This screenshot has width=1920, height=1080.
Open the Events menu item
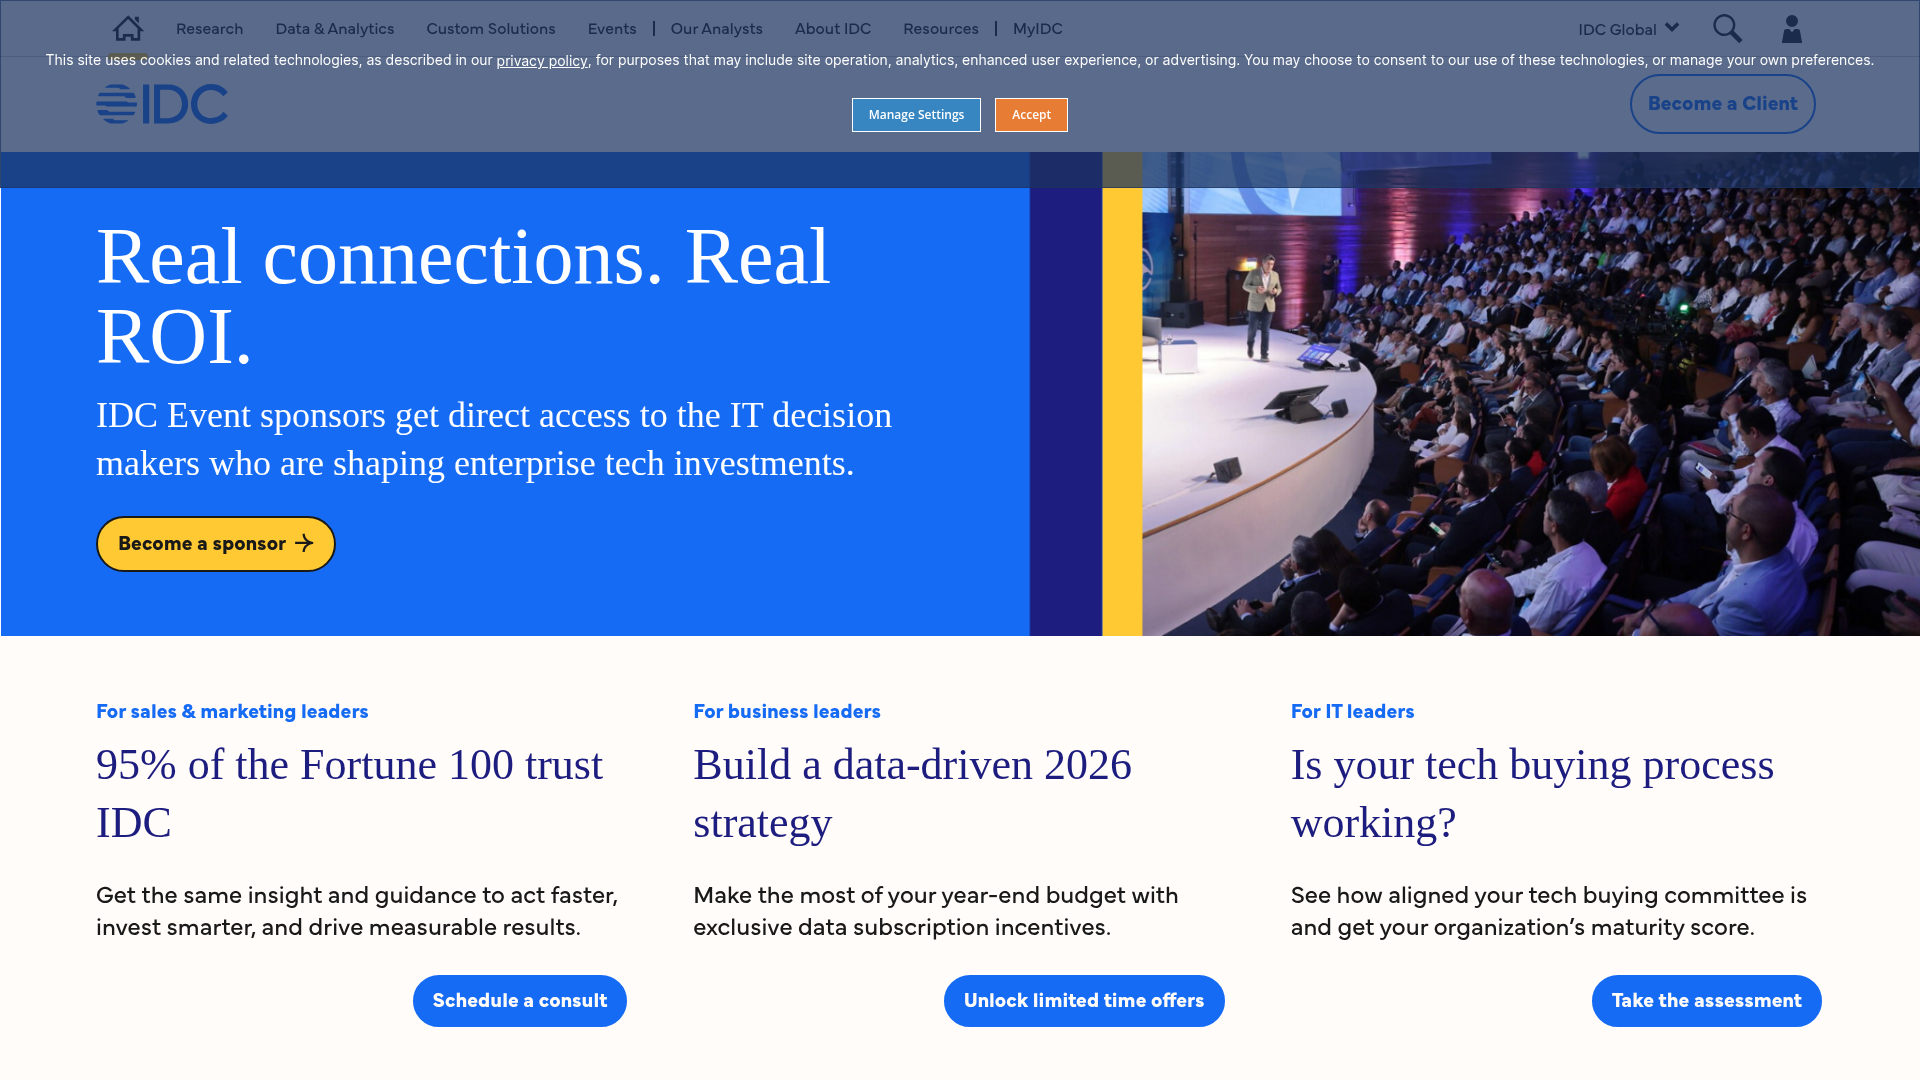click(611, 28)
